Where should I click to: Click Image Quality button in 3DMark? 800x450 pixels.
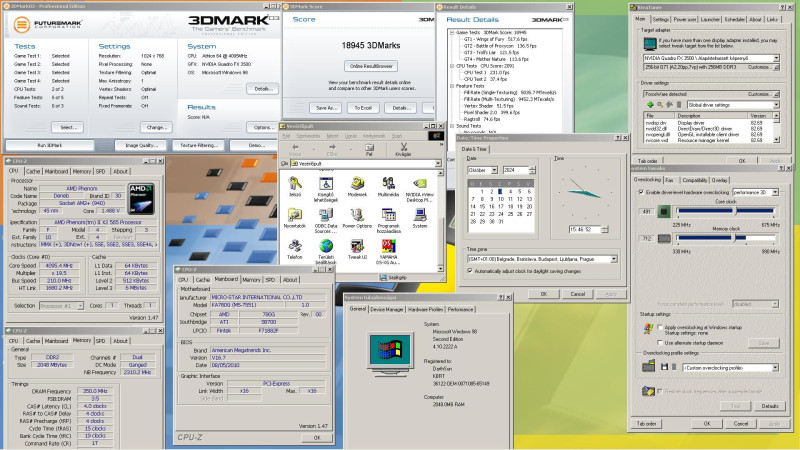(x=141, y=145)
